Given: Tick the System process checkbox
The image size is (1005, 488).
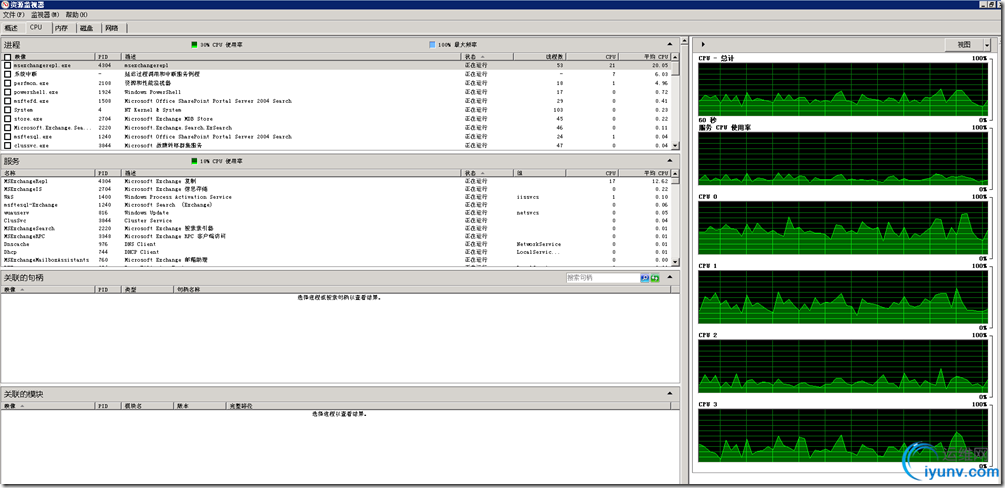Looking at the screenshot, I should pyautogui.click(x=8, y=110).
